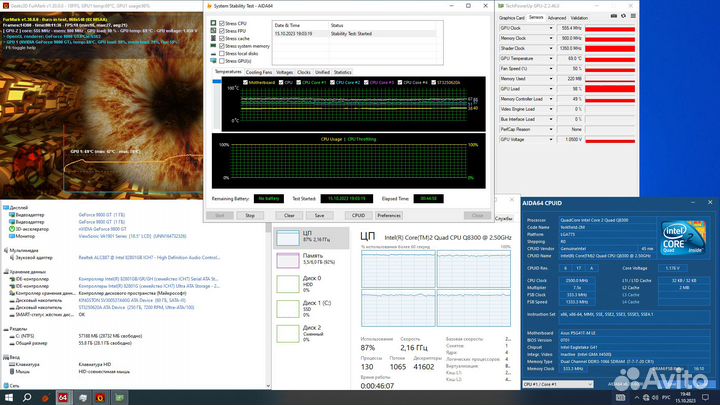The image size is (720, 405).
Task: Select Диск 1 (C:) in Task Manager
Action: pyautogui.click(x=311, y=309)
